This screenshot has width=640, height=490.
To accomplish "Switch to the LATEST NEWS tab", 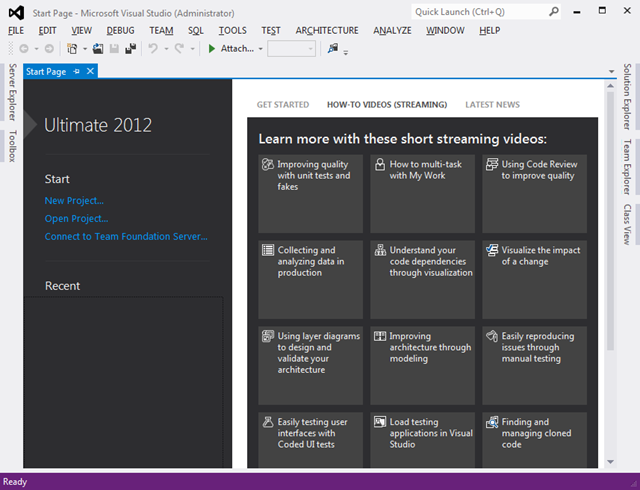I will click(x=492, y=104).
